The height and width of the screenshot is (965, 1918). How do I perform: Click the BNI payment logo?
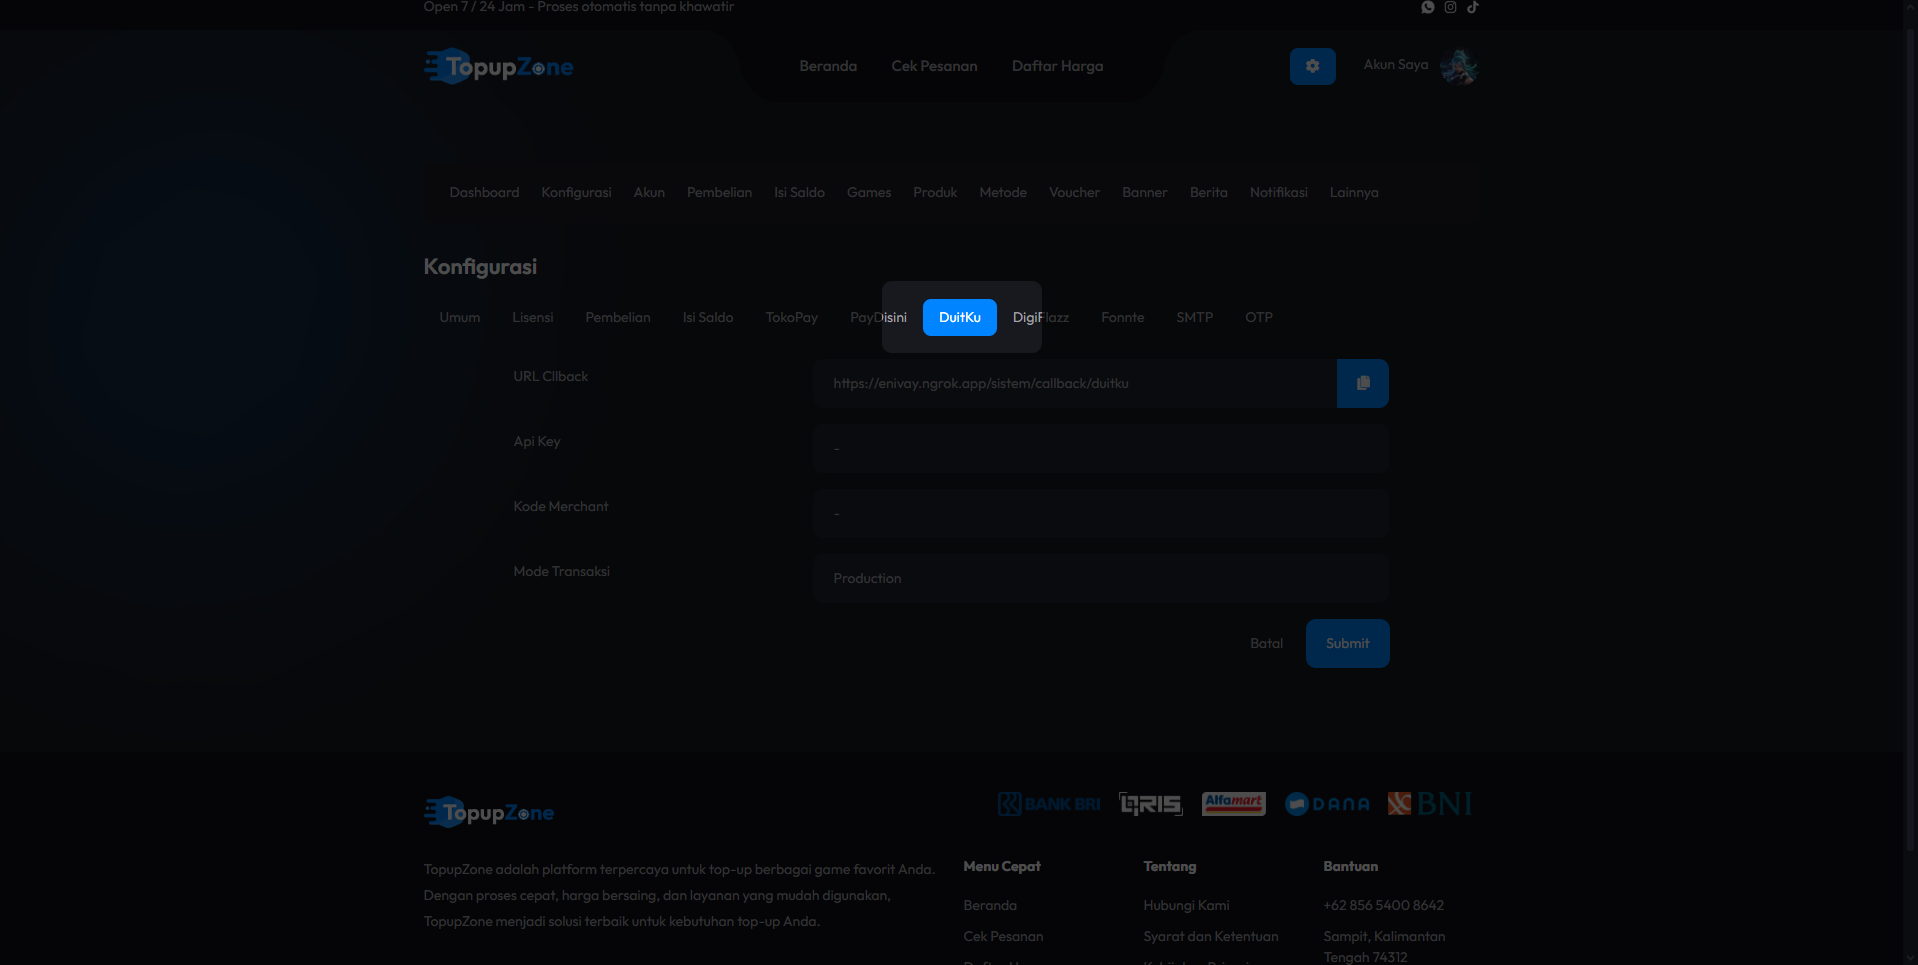click(x=1430, y=804)
